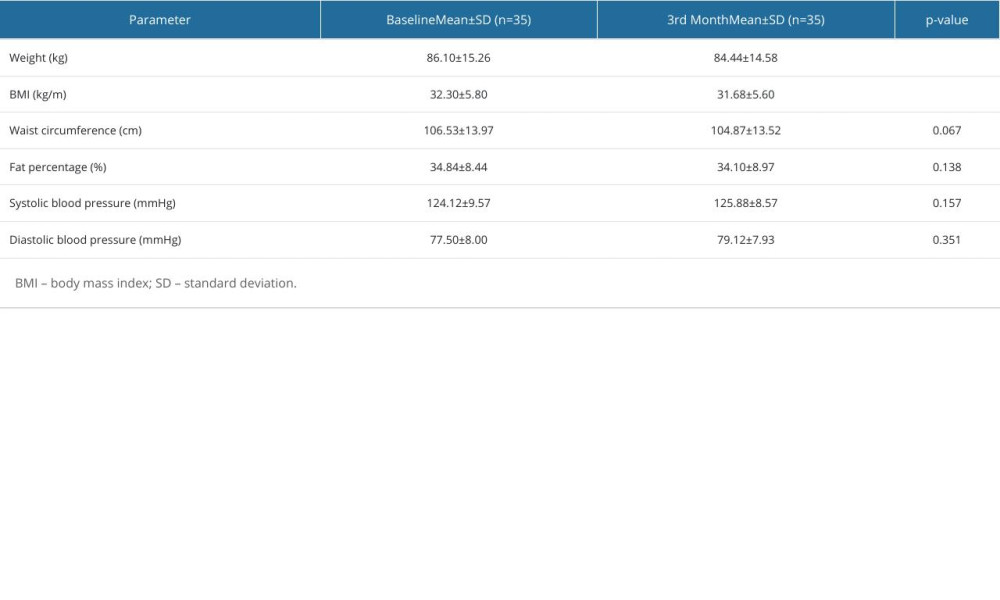Screen dimensions: 1000x600
Task: Click p-value 0.157
Action: 946,203
